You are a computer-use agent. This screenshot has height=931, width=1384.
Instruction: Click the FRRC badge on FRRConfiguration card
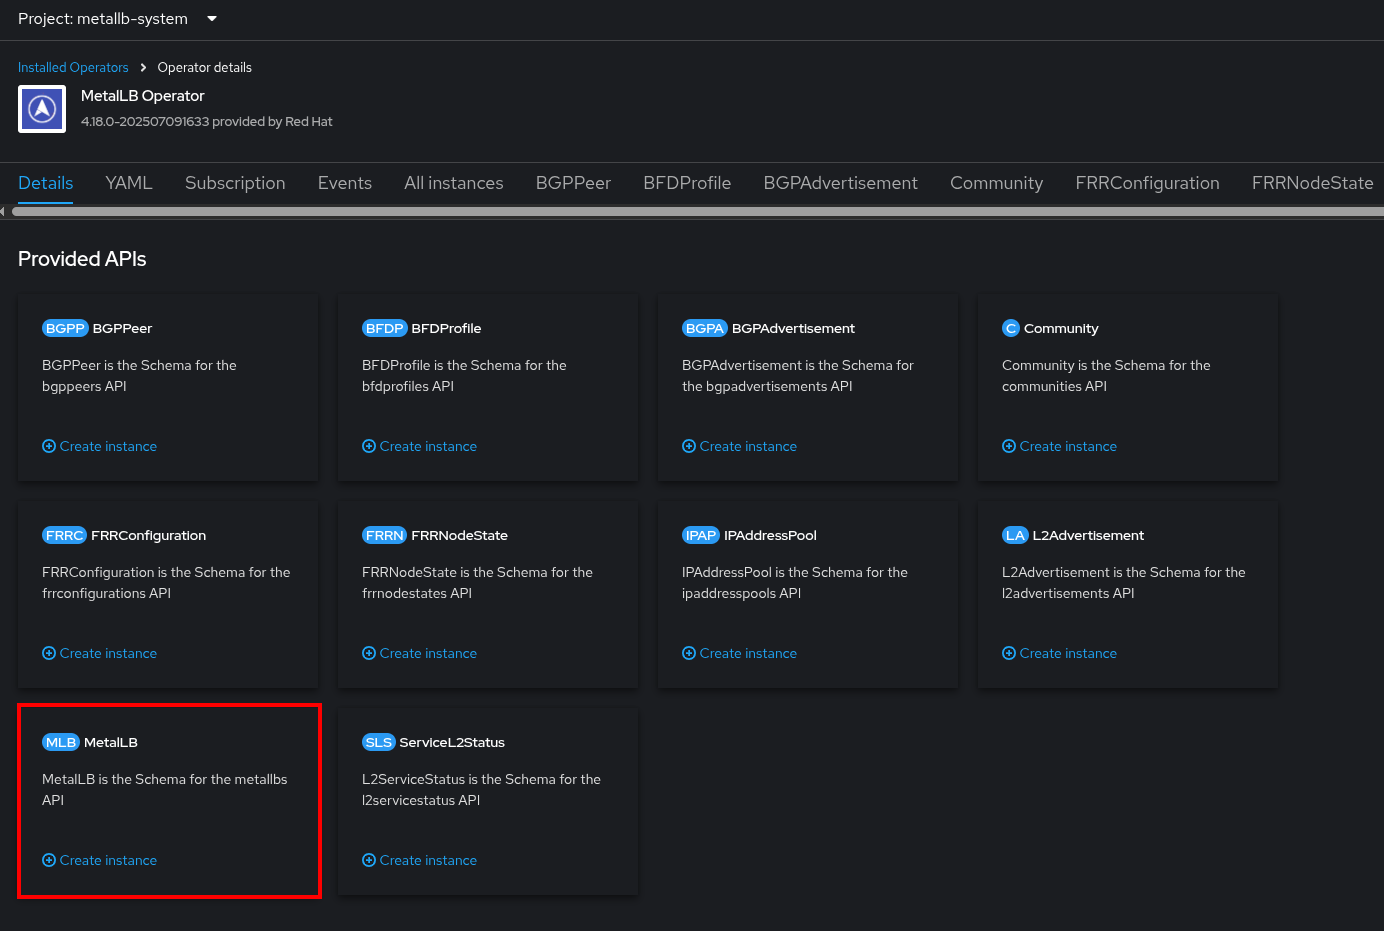(x=64, y=535)
